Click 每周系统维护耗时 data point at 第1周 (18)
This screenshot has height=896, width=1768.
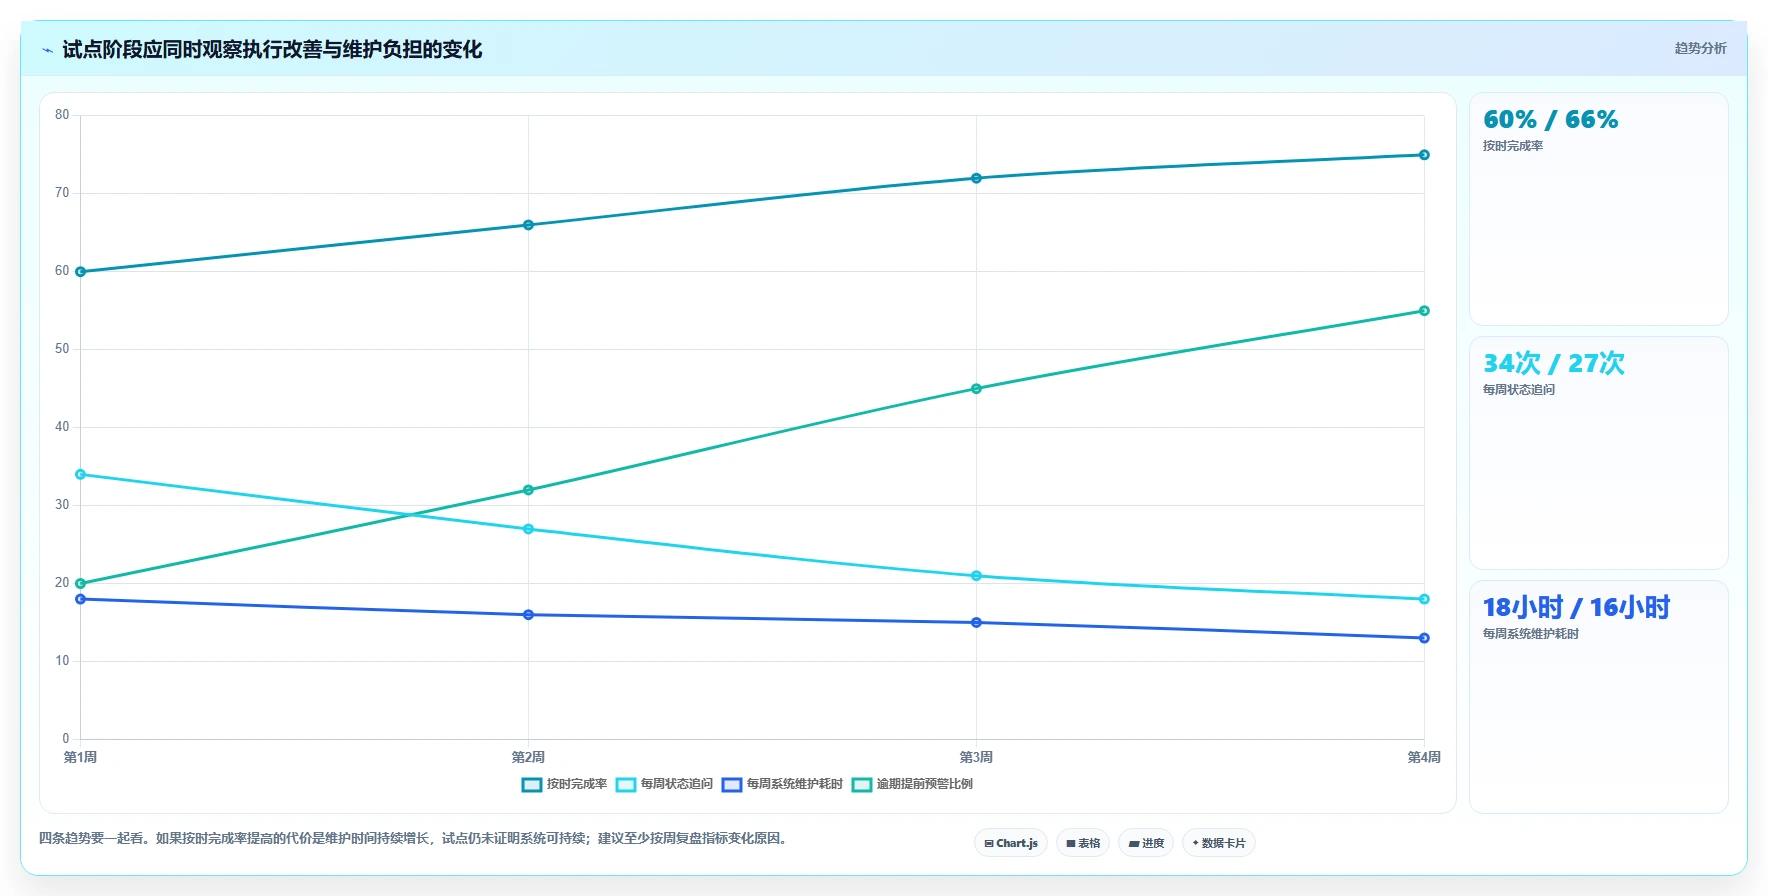(81, 599)
